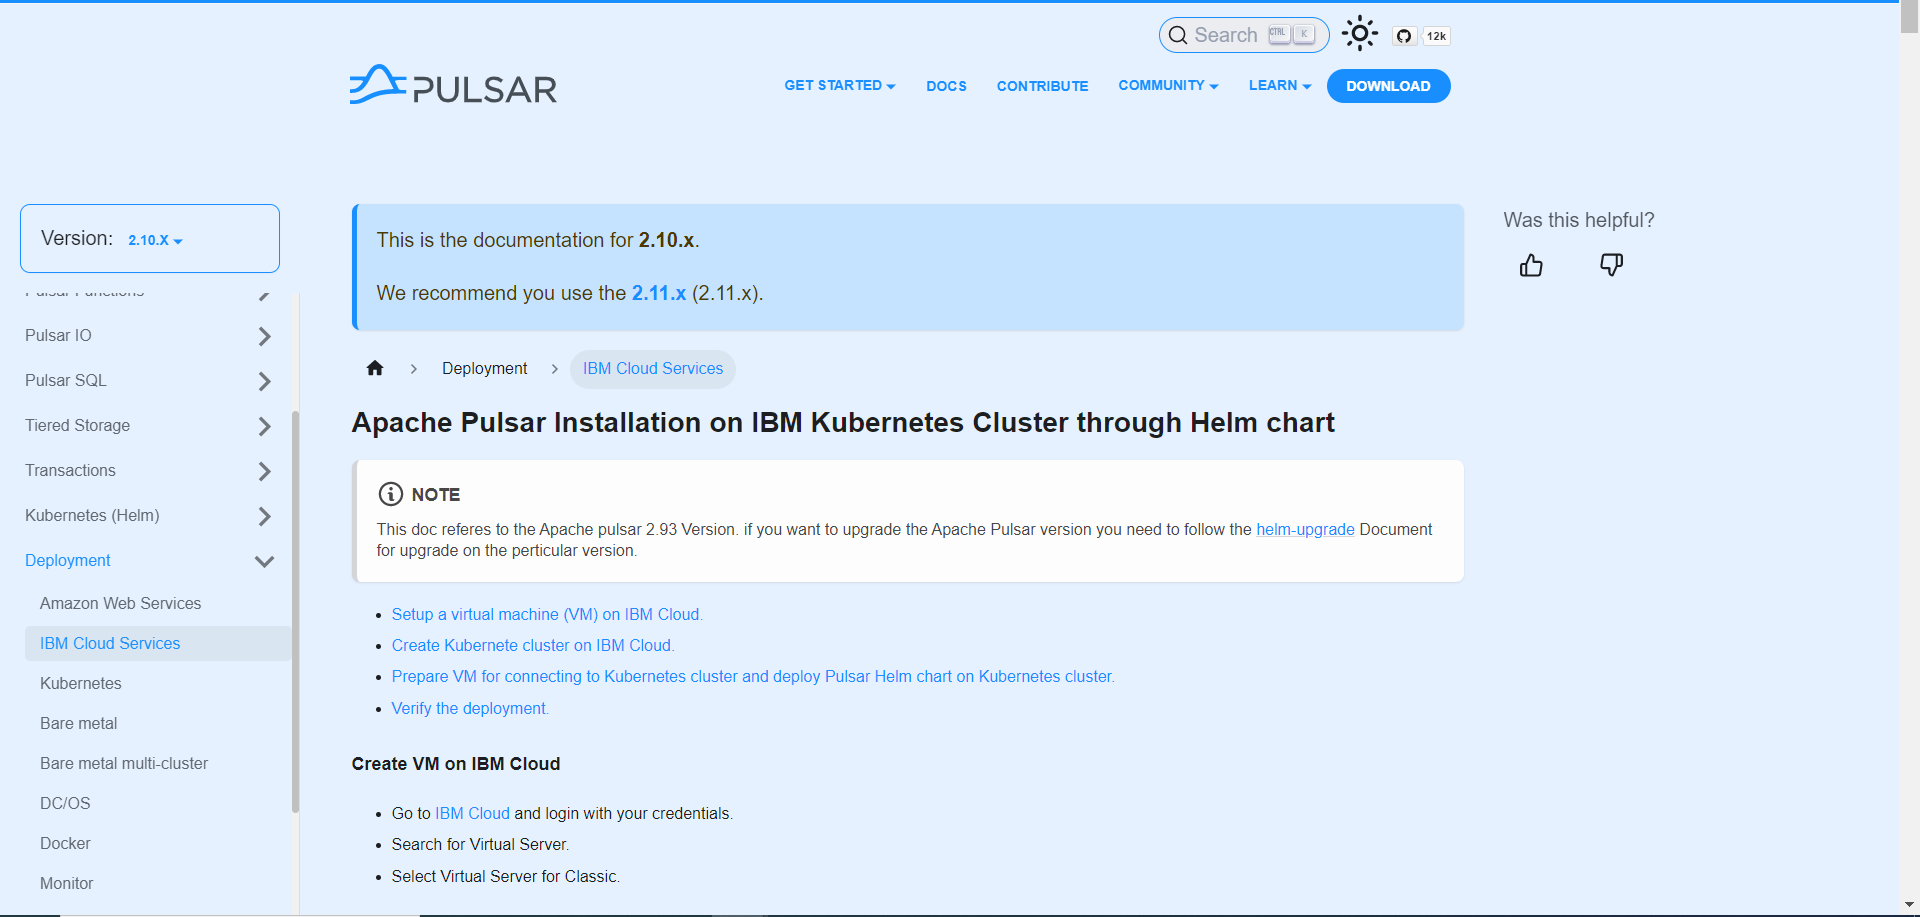The height and width of the screenshot is (917, 1920).
Task: Expand the Transactions section chevron
Action: pyautogui.click(x=264, y=471)
